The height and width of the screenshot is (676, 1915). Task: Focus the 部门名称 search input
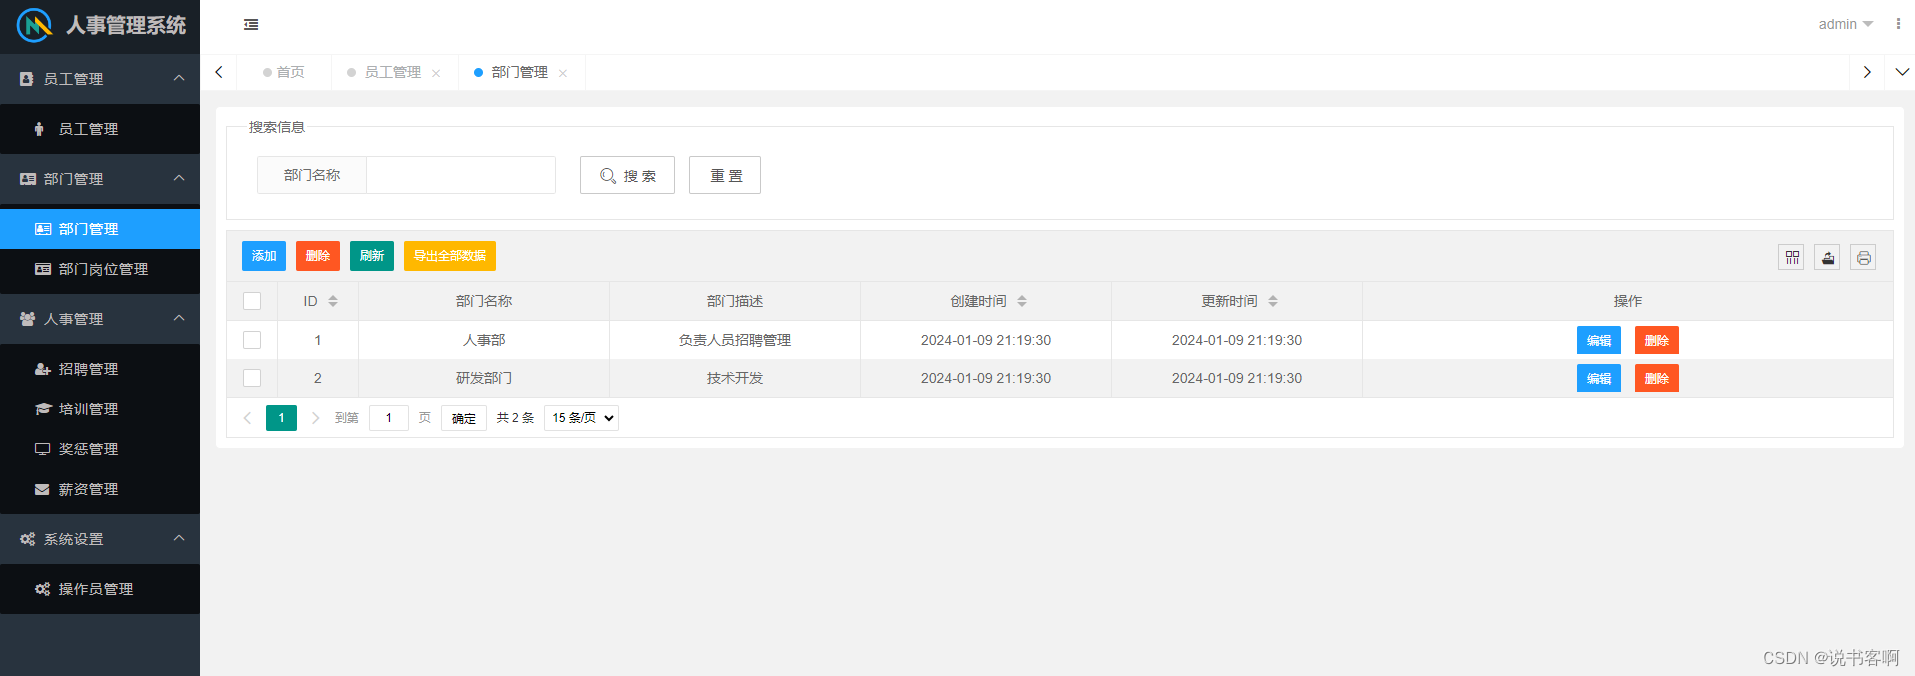pyautogui.click(x=461, y=175)
